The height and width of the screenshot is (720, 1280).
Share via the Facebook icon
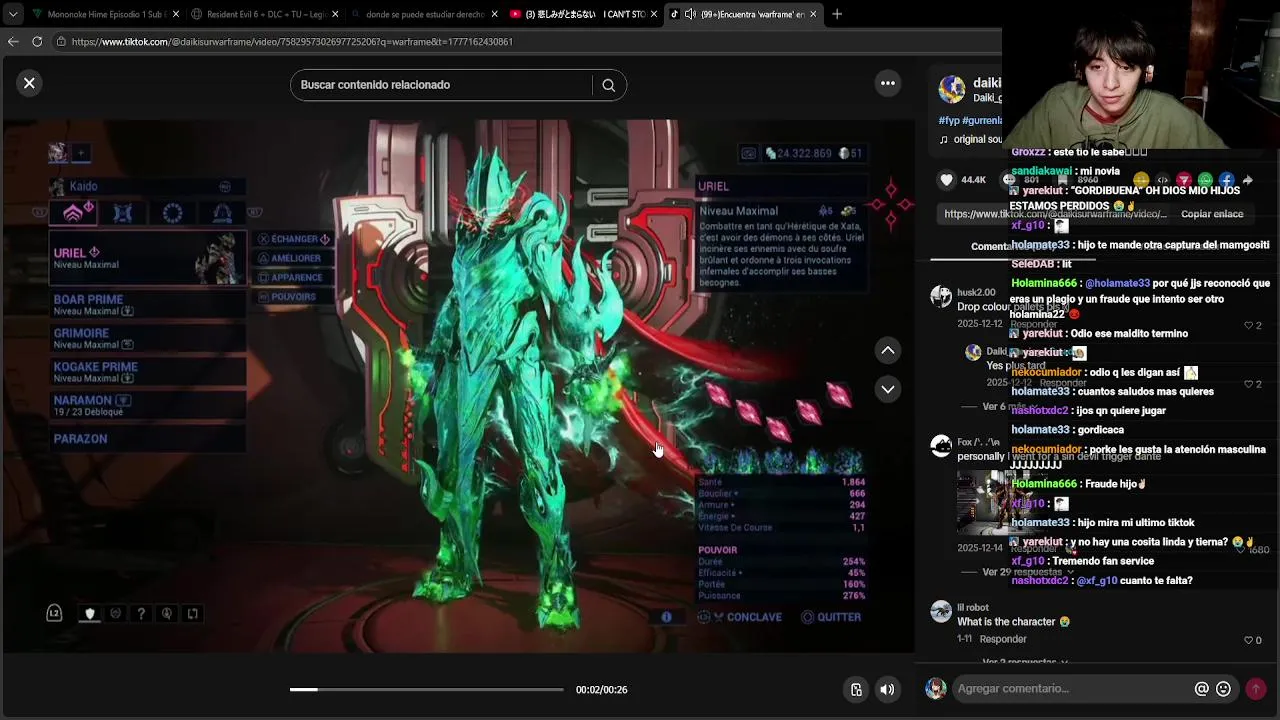coord(1226,180)
